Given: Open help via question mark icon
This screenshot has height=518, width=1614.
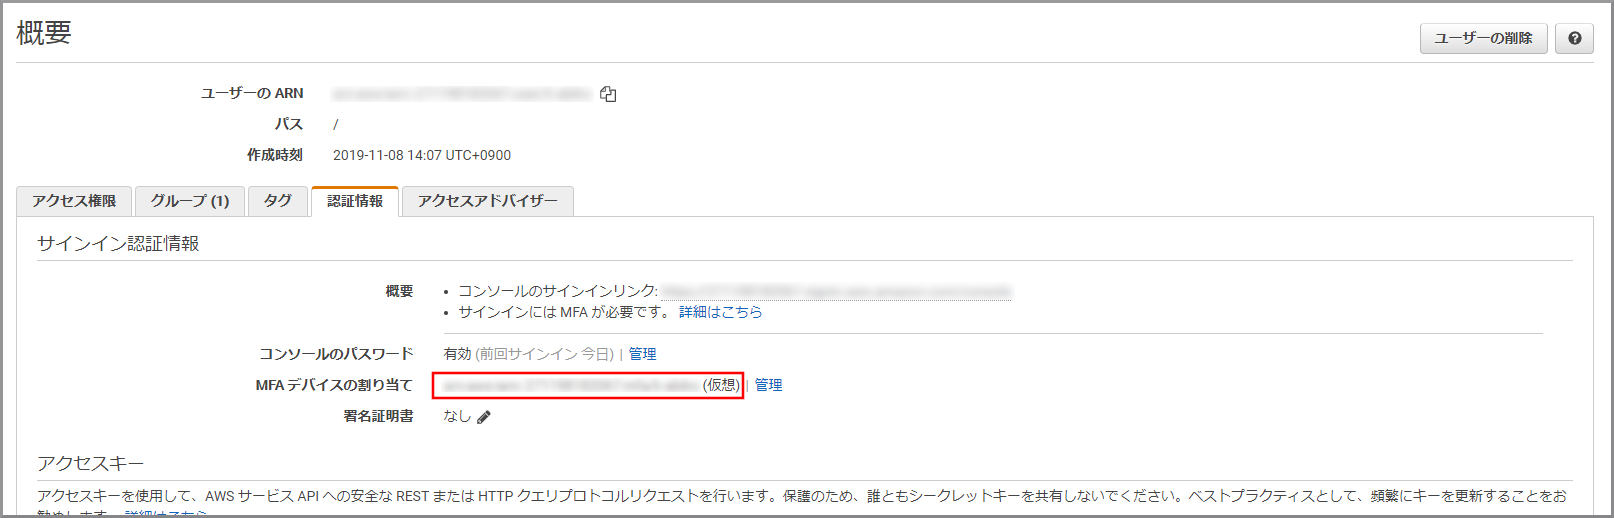Looking at the screenshot, I should coord(1574,38).
